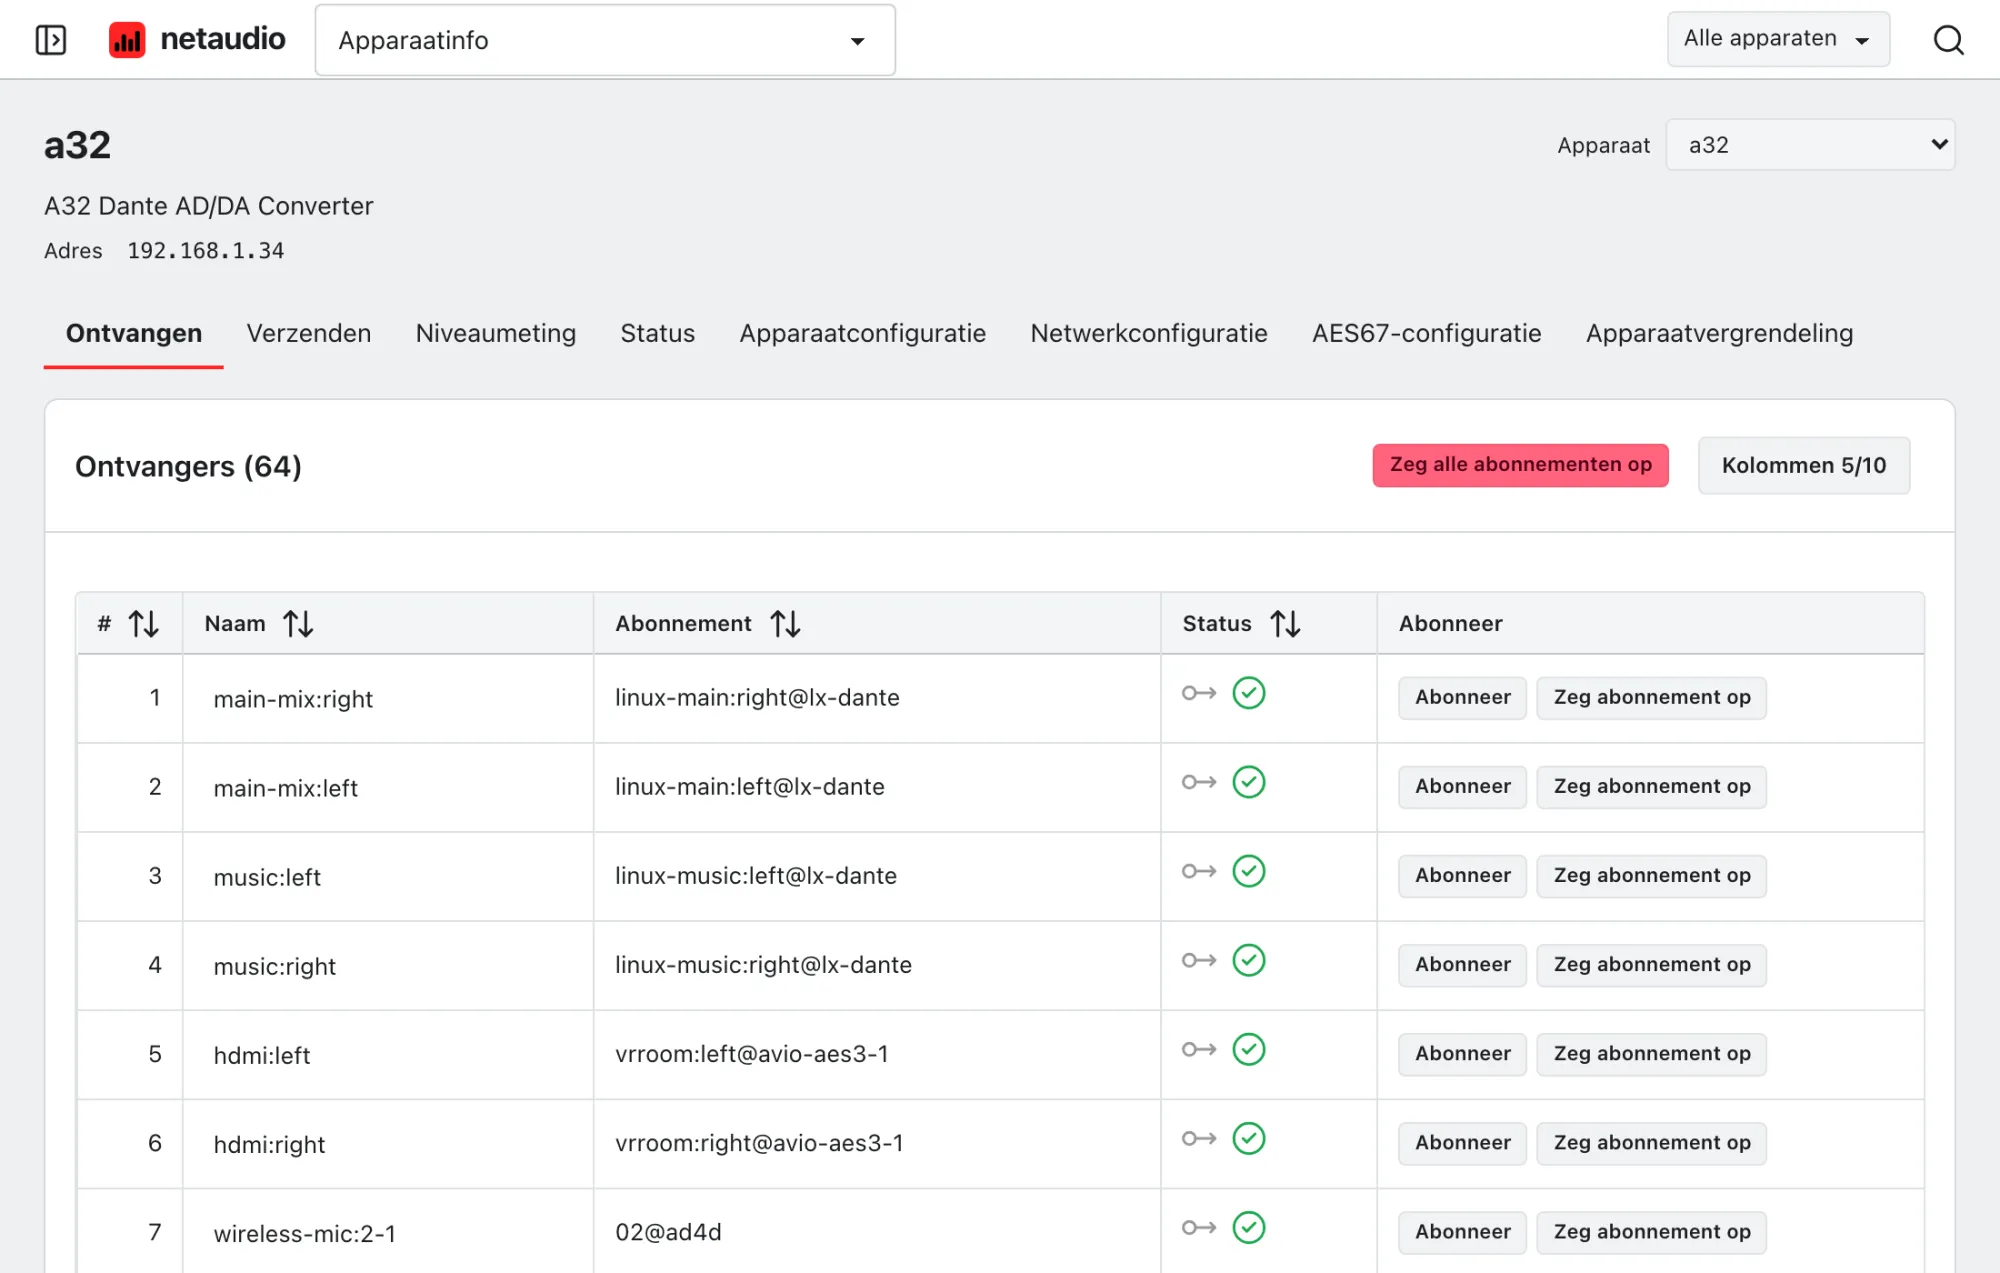Open the Netwerkconfiguratie tab

coord(1149,333)
